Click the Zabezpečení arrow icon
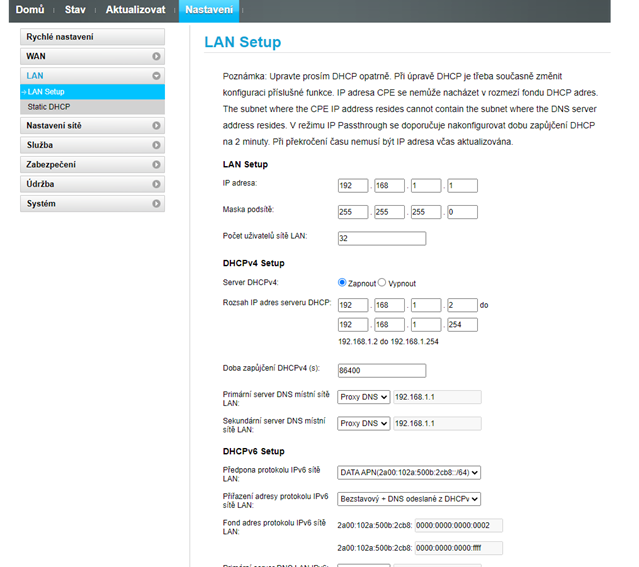The image size is (639, 567). pyautogui.click(x=156, y=165)
